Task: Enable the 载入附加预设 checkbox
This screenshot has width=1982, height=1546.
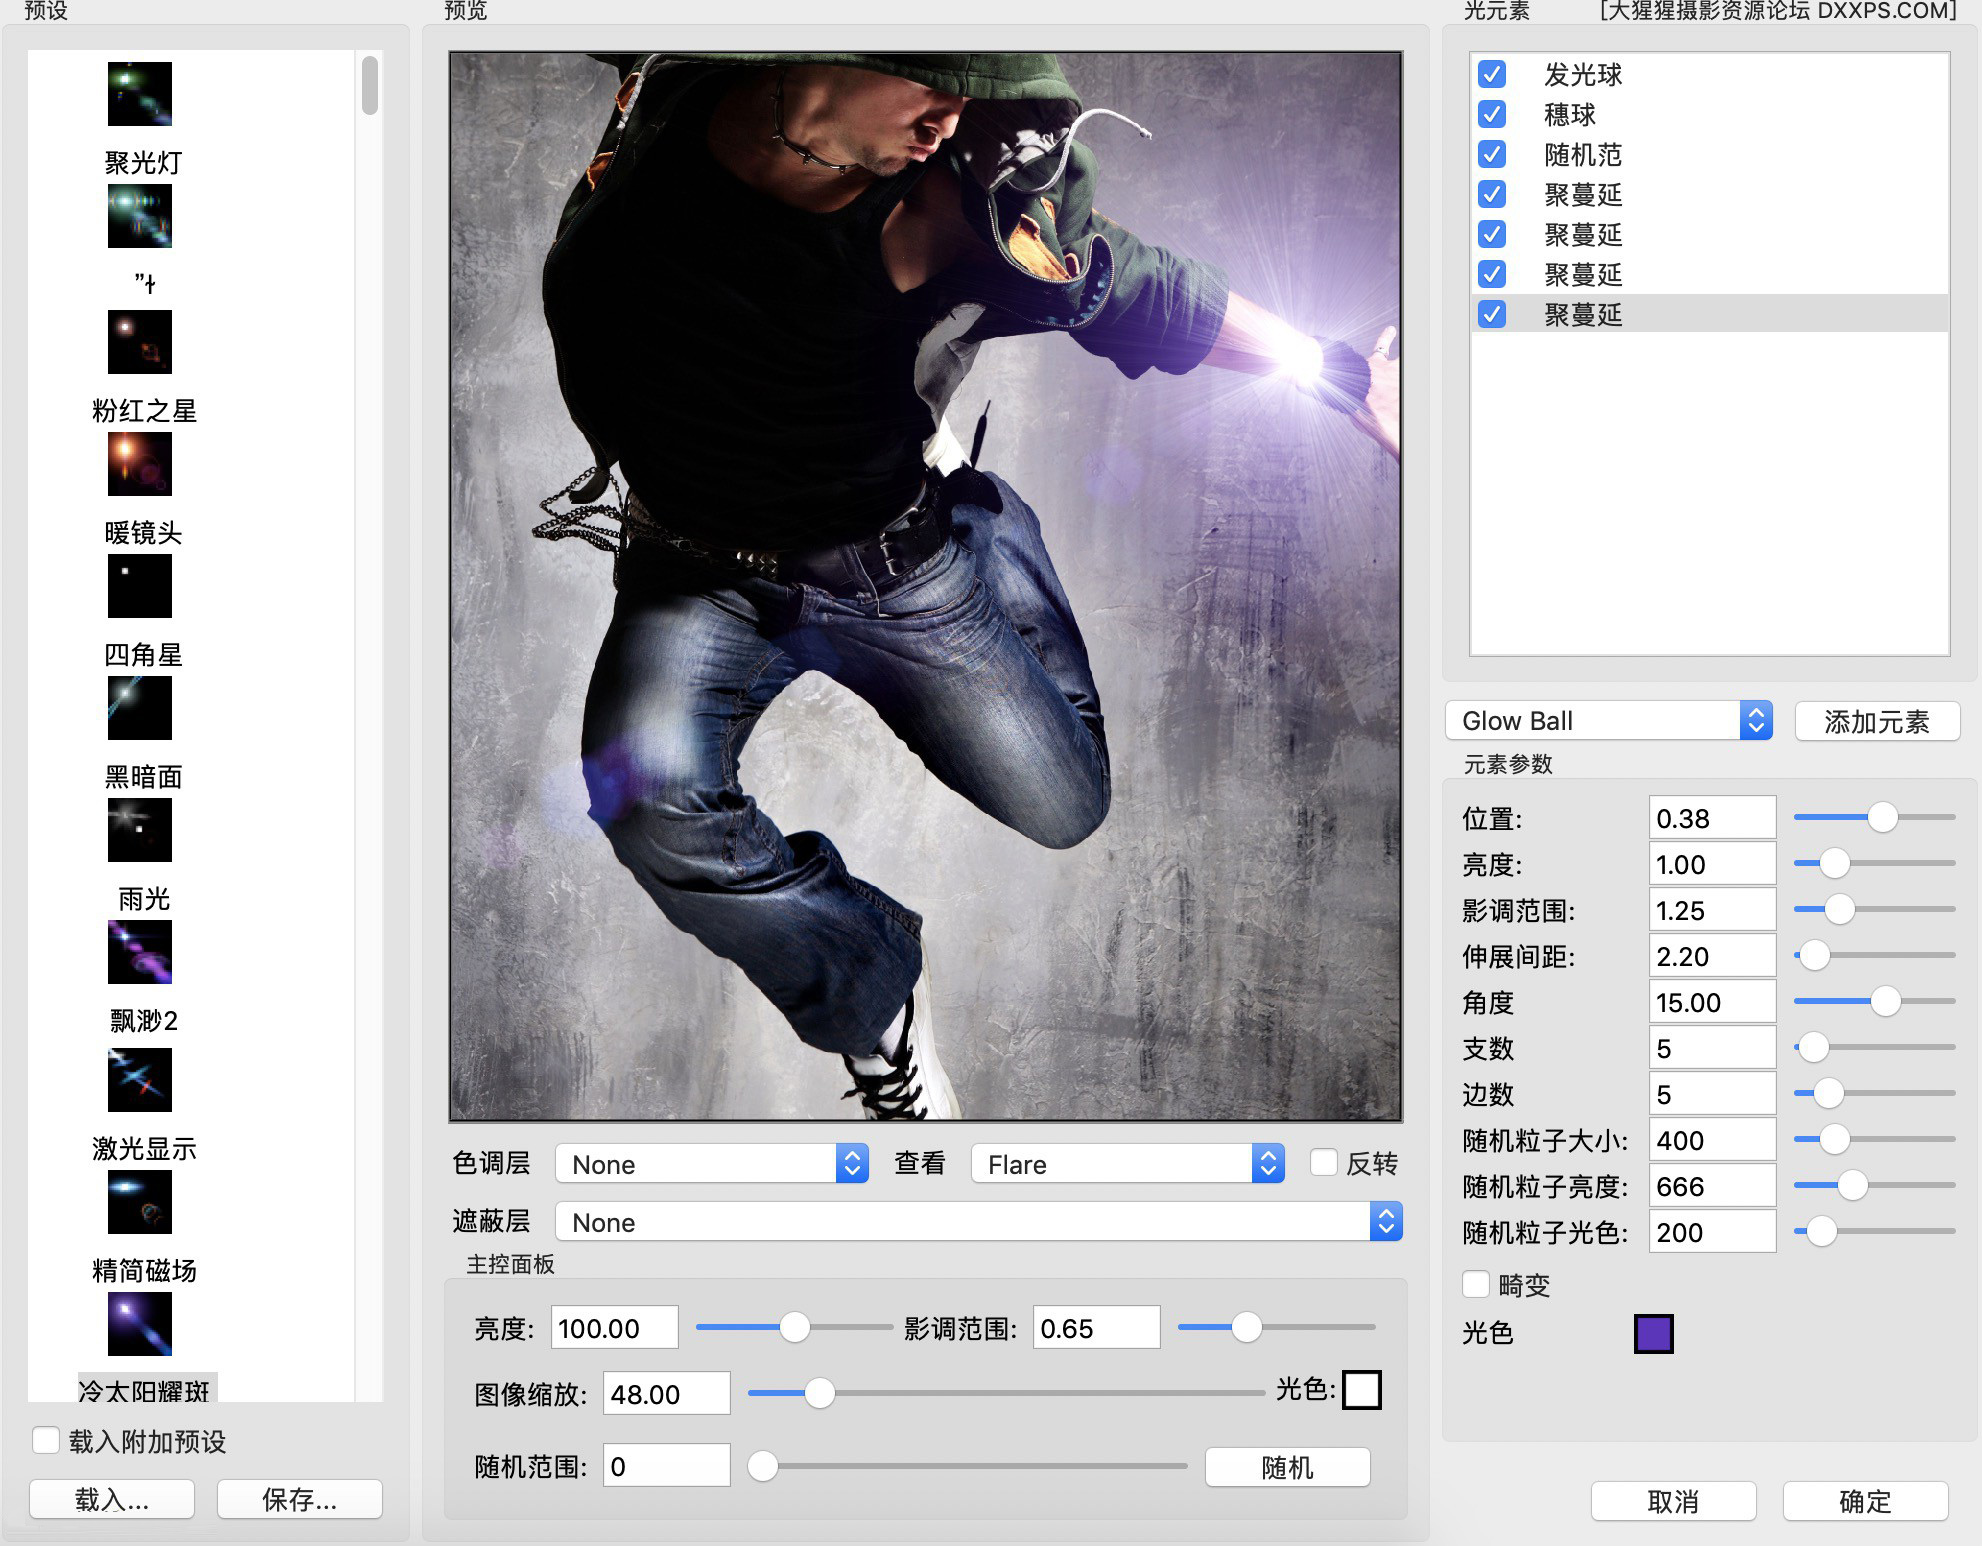Action: tap(46, 1440)
